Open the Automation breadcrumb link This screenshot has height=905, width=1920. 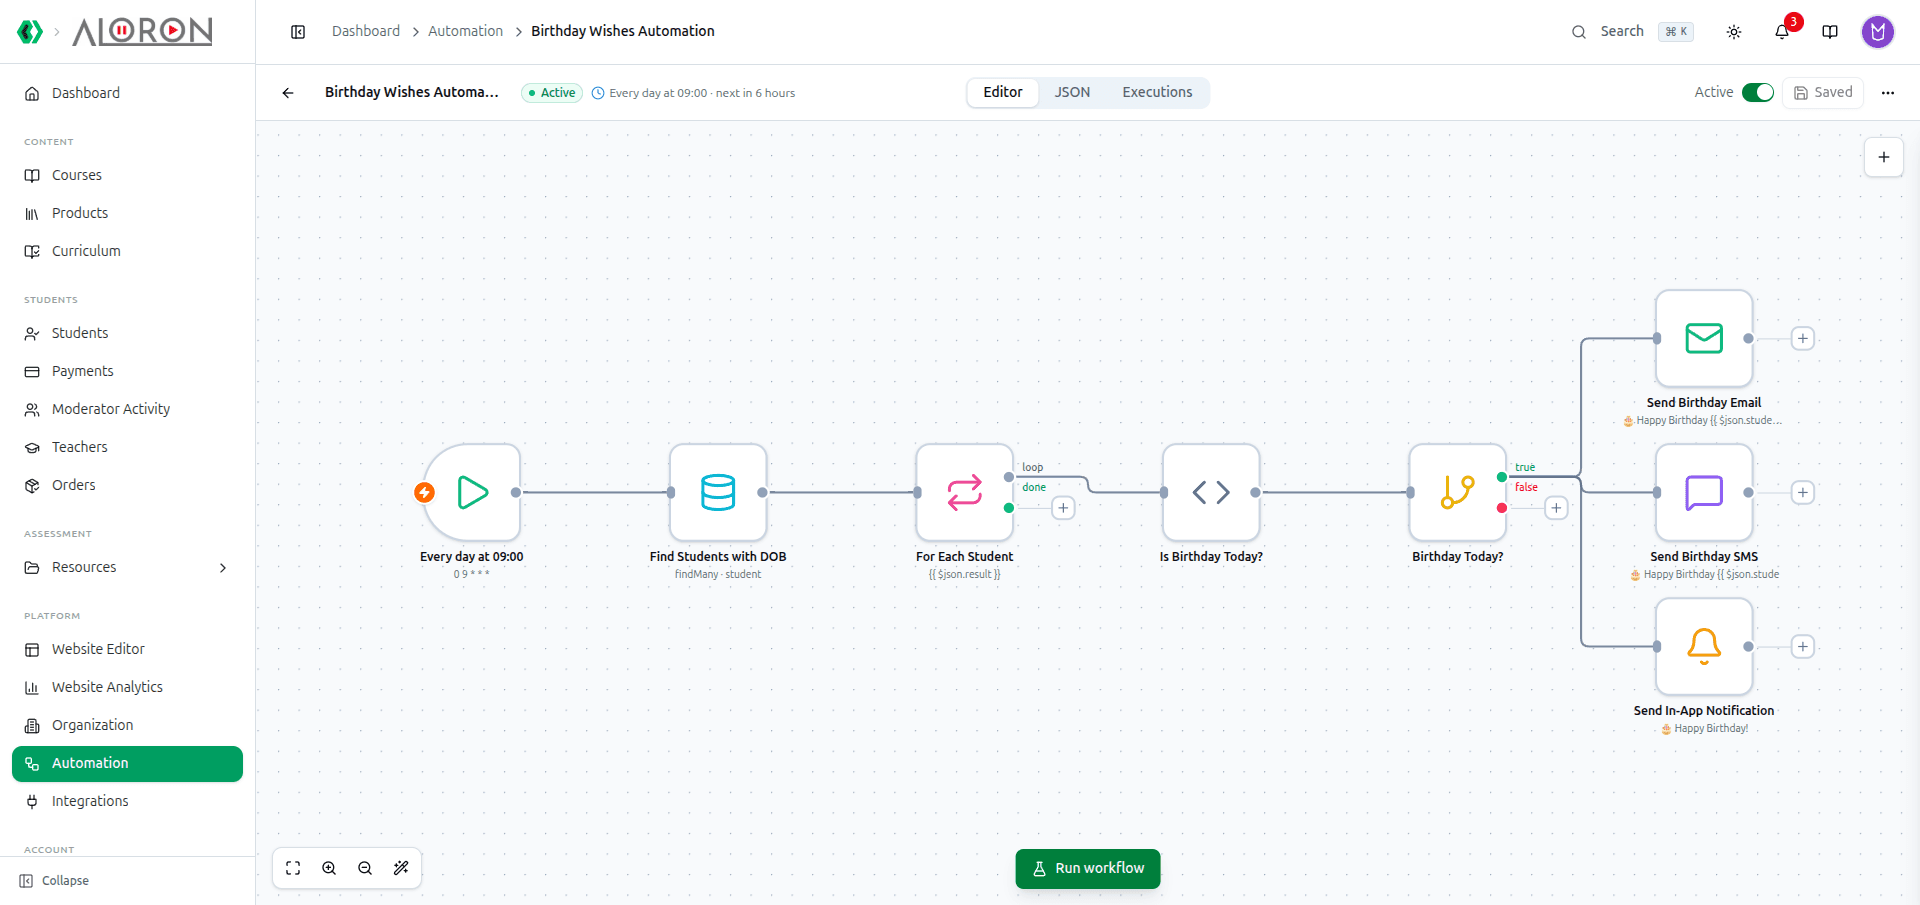[465, 31]
